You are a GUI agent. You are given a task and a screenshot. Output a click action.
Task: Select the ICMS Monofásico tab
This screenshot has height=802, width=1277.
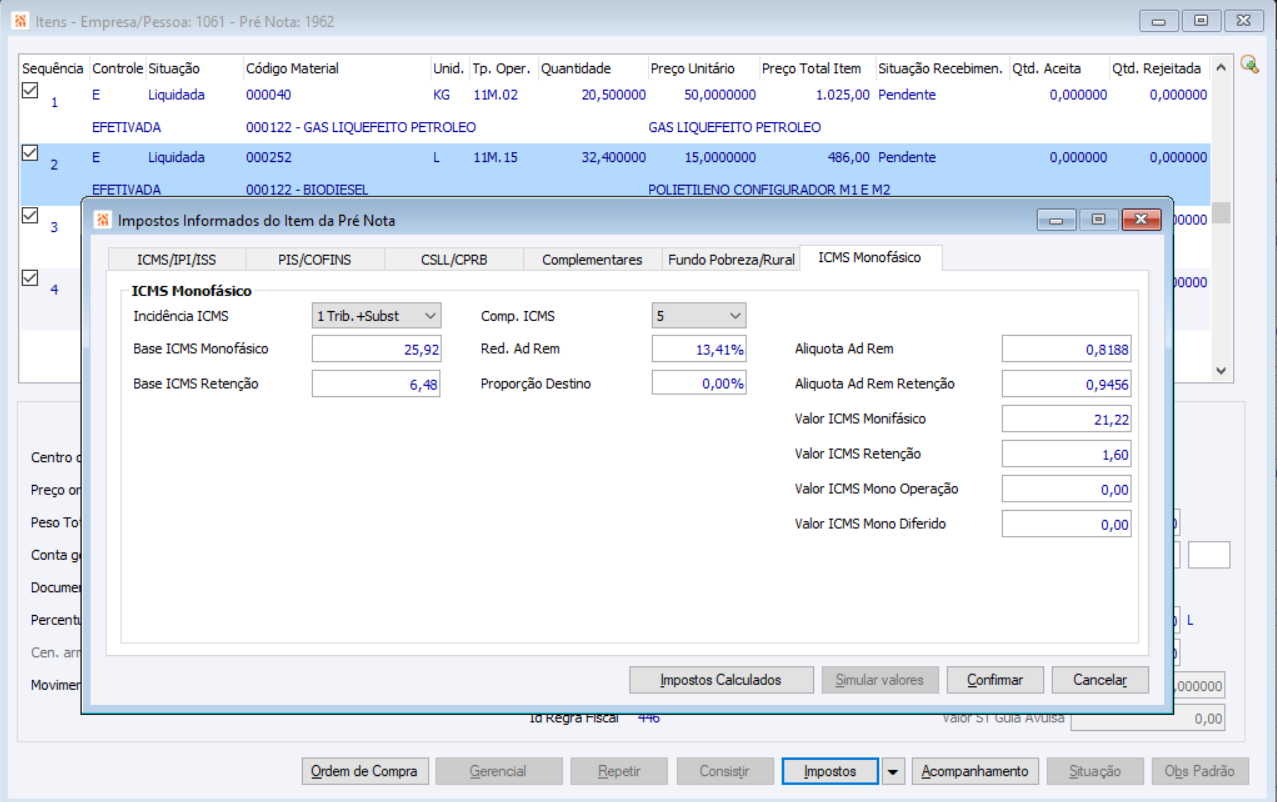(872, 257)
